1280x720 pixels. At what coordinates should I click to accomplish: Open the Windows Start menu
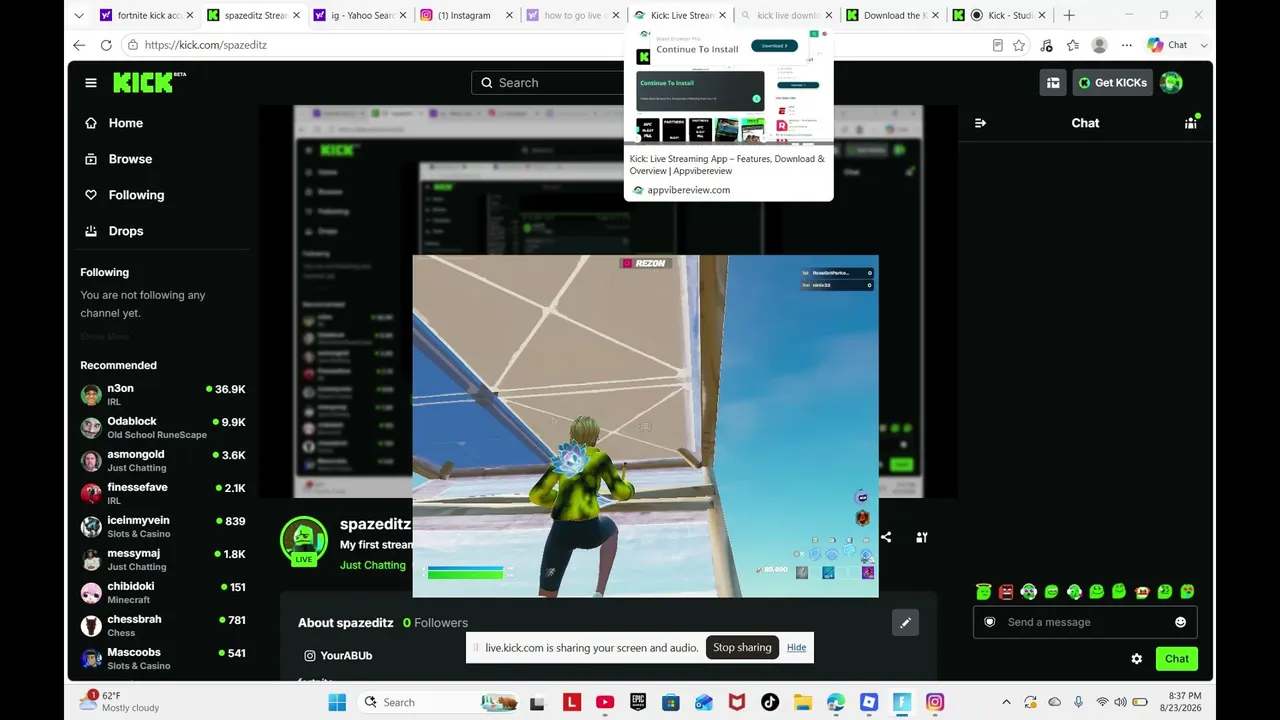point(336,702)
